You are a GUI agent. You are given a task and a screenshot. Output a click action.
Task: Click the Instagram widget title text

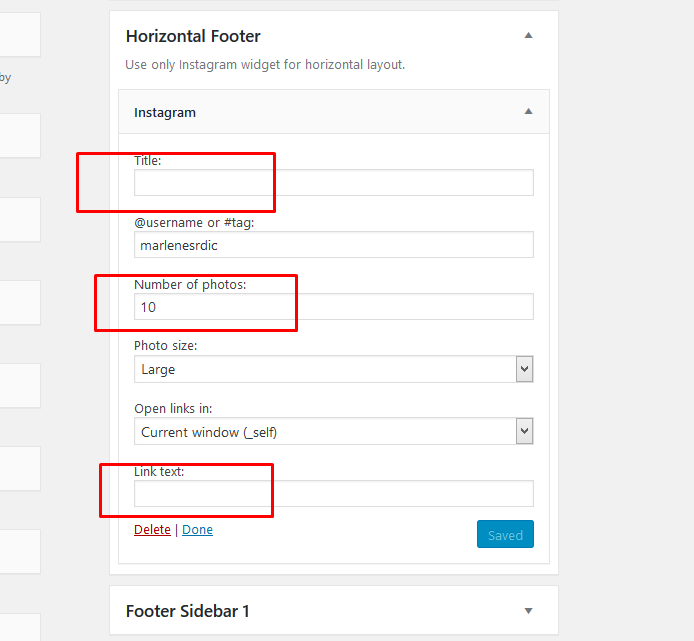coord(165,113)
